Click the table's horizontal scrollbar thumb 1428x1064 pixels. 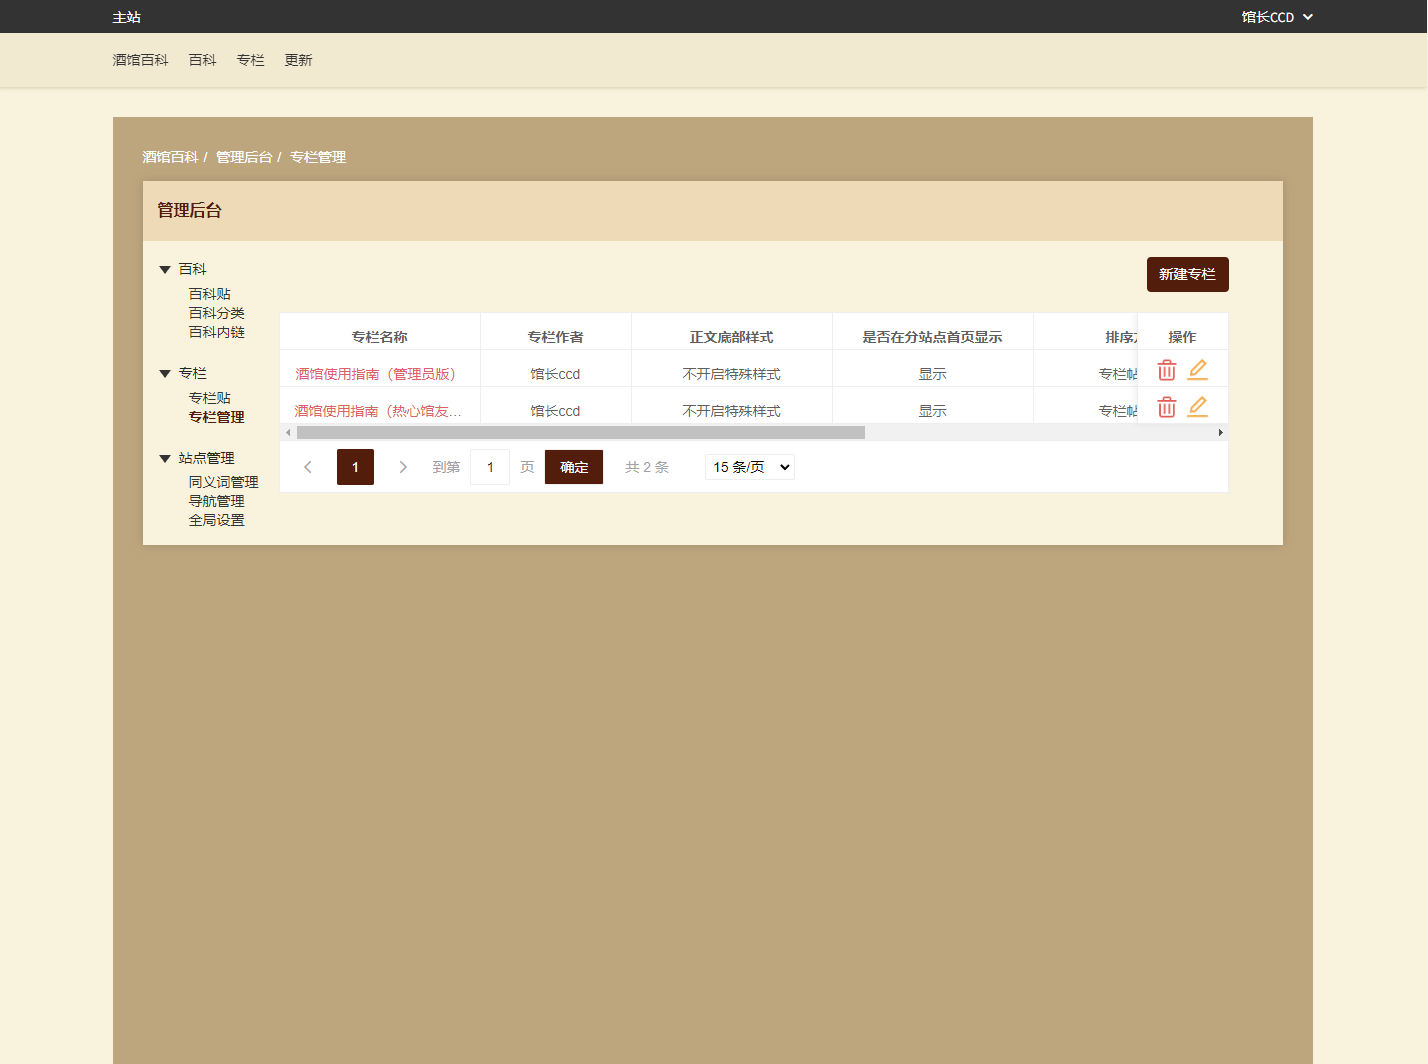tap(580, 433)
